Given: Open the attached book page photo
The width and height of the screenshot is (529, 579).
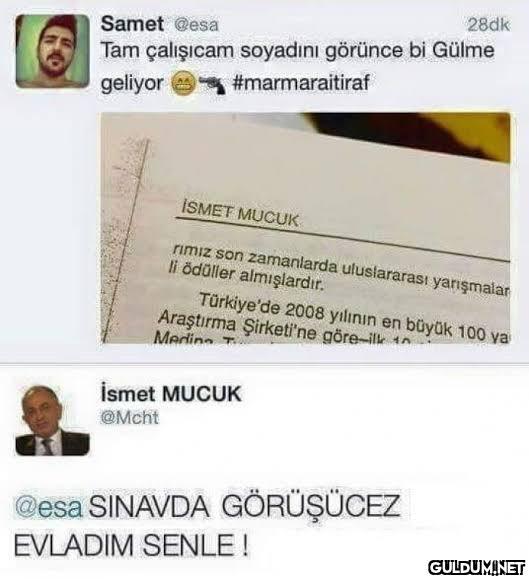Looking at the screenshot, I should 306,228.
